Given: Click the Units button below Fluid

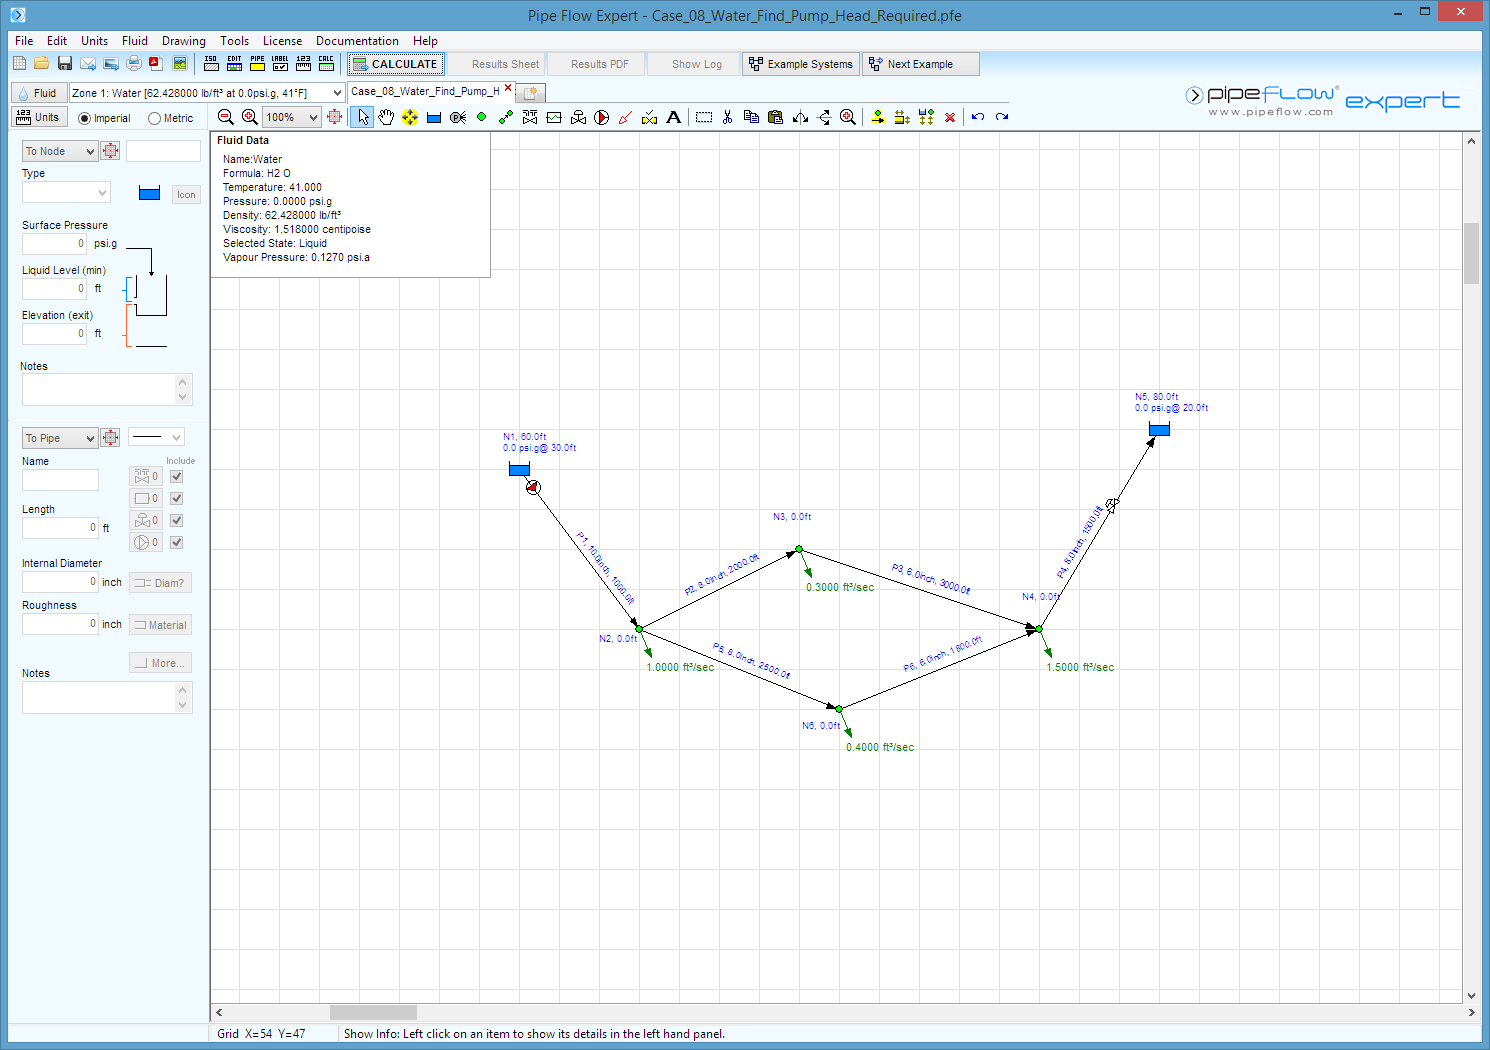Looking at the screenshot, I should coord(38,117).
